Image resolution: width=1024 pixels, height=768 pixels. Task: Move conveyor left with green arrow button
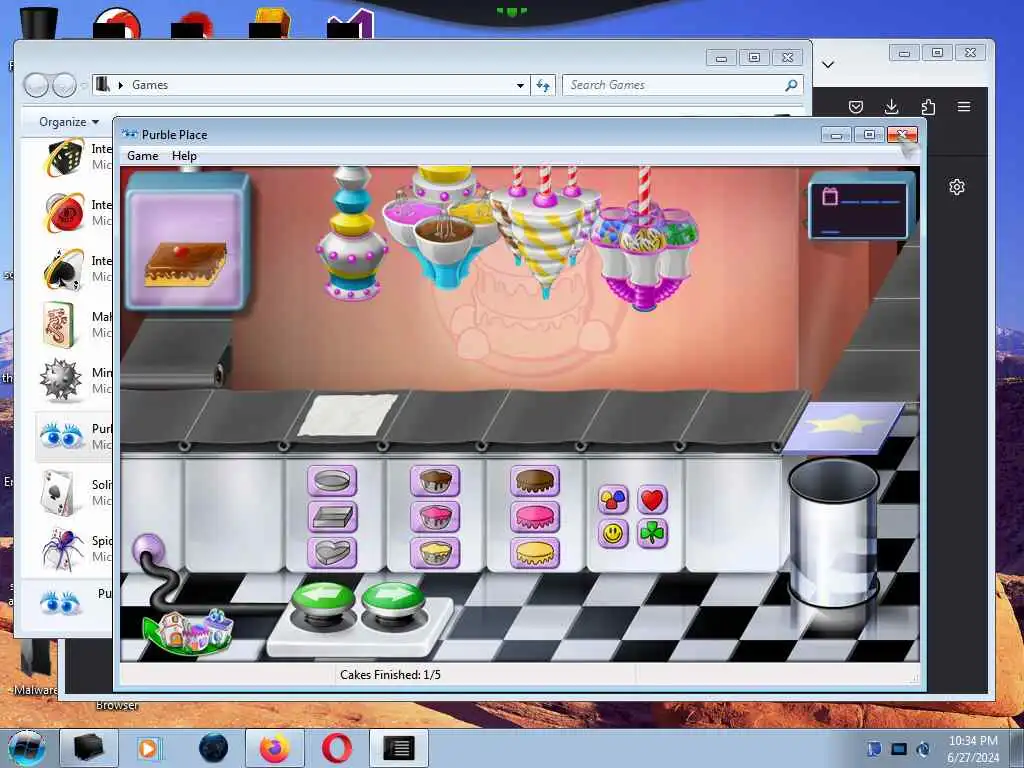(x=323, y=597)
